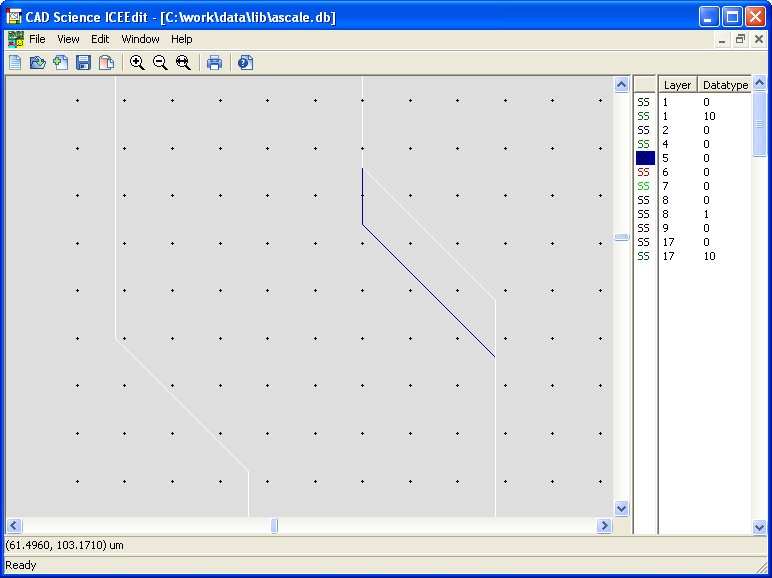
Task: Select layer number 2 in the list
Action: [x=666, y=130]
